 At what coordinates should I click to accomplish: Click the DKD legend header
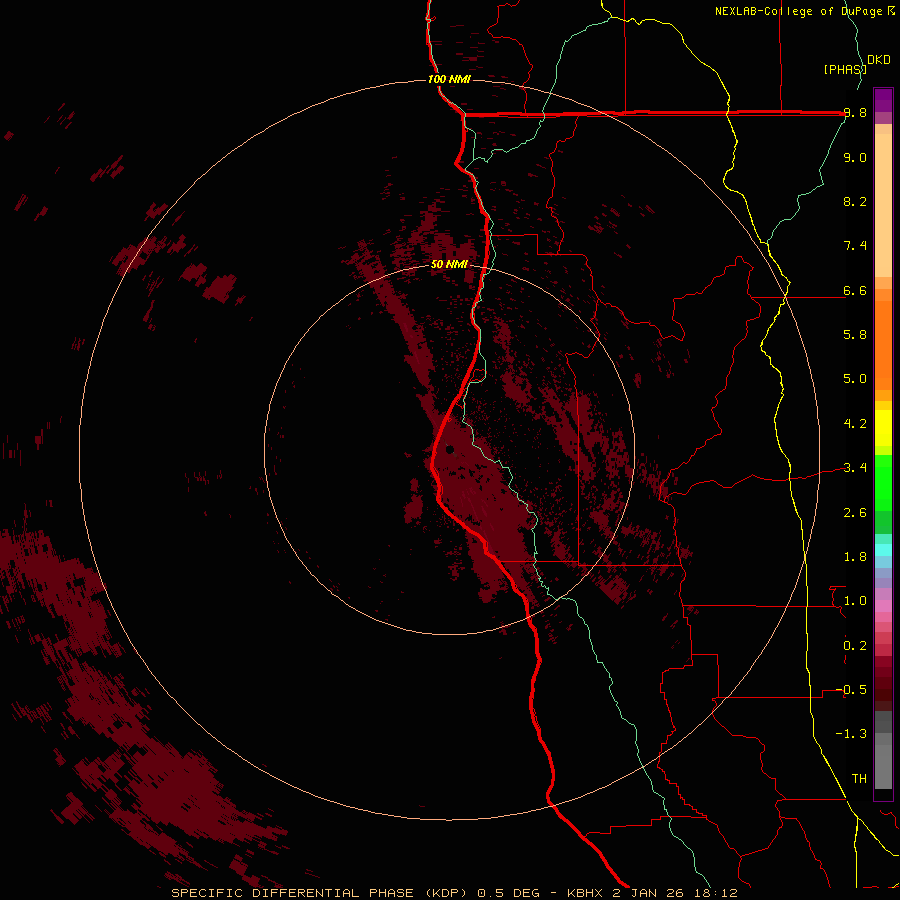click(879, 60)
